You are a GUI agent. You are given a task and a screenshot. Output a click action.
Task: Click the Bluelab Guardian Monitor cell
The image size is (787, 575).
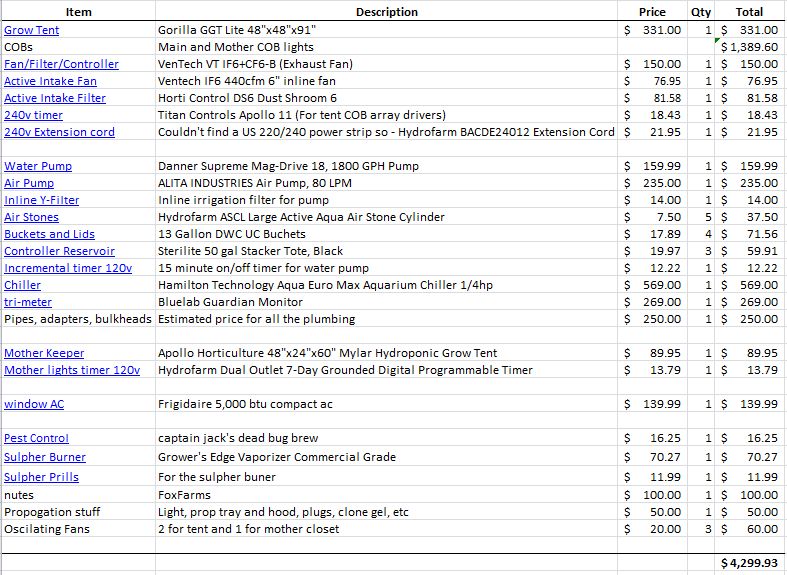[386, 303]
